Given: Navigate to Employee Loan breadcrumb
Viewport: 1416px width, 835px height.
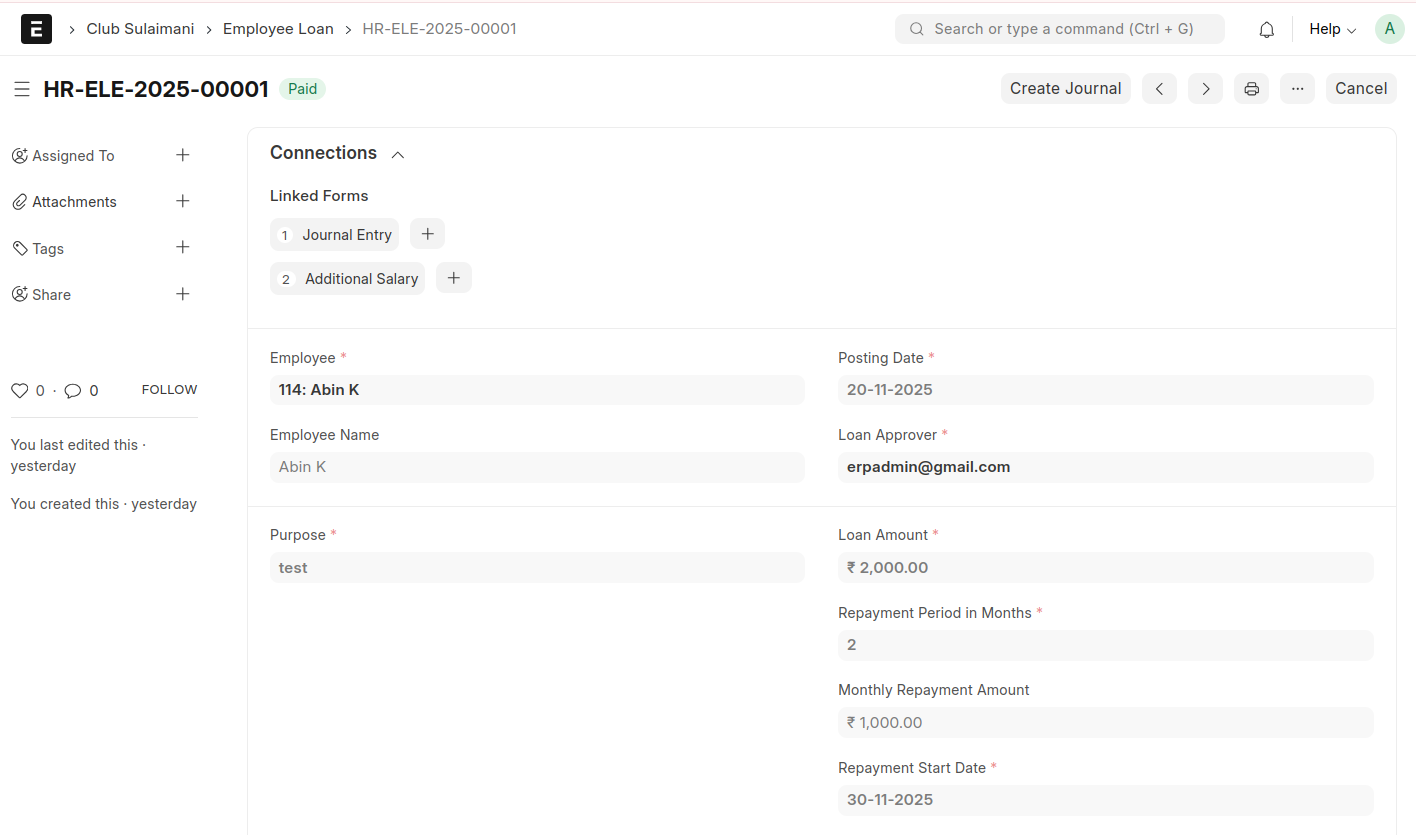Looking at the screenshot, I should pyautogui.click(x=278, y=29).
